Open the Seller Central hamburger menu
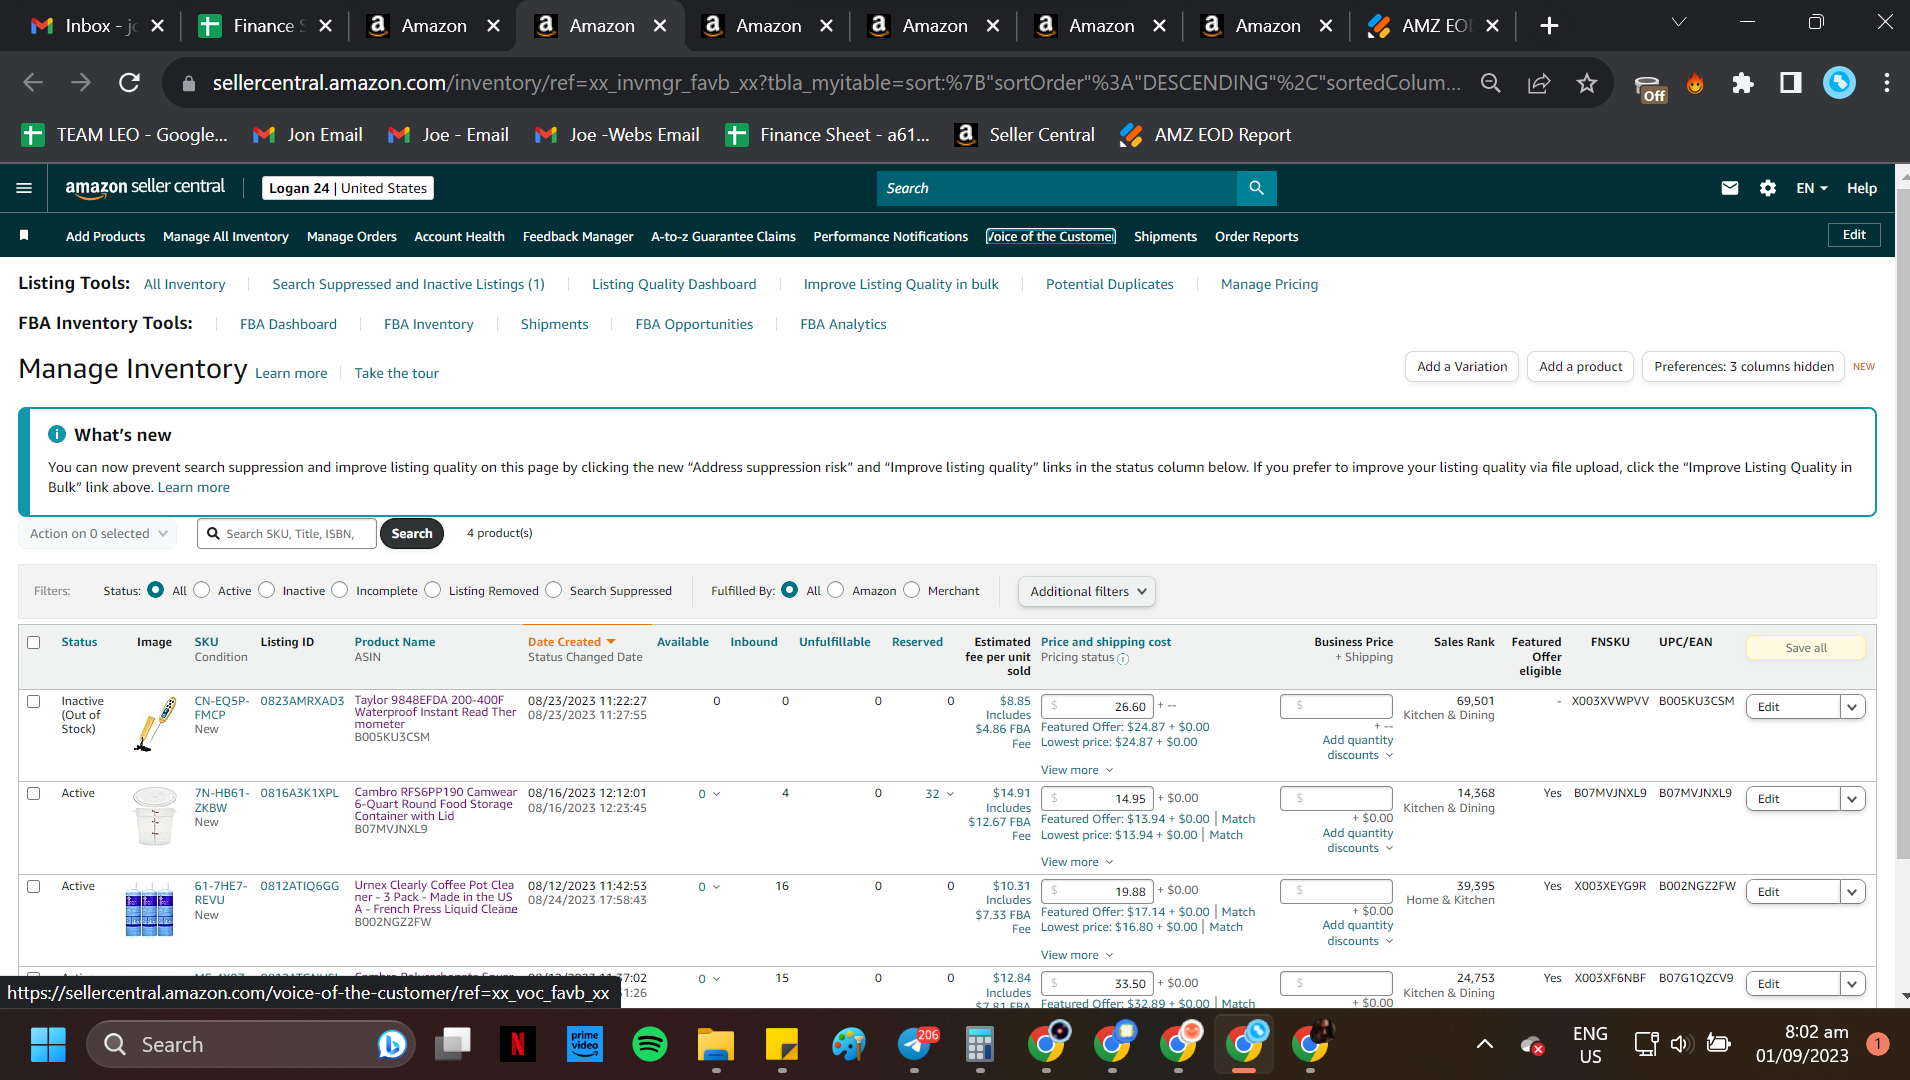The width and height of the screenshot is (1910, 1080). click(24, 188)
